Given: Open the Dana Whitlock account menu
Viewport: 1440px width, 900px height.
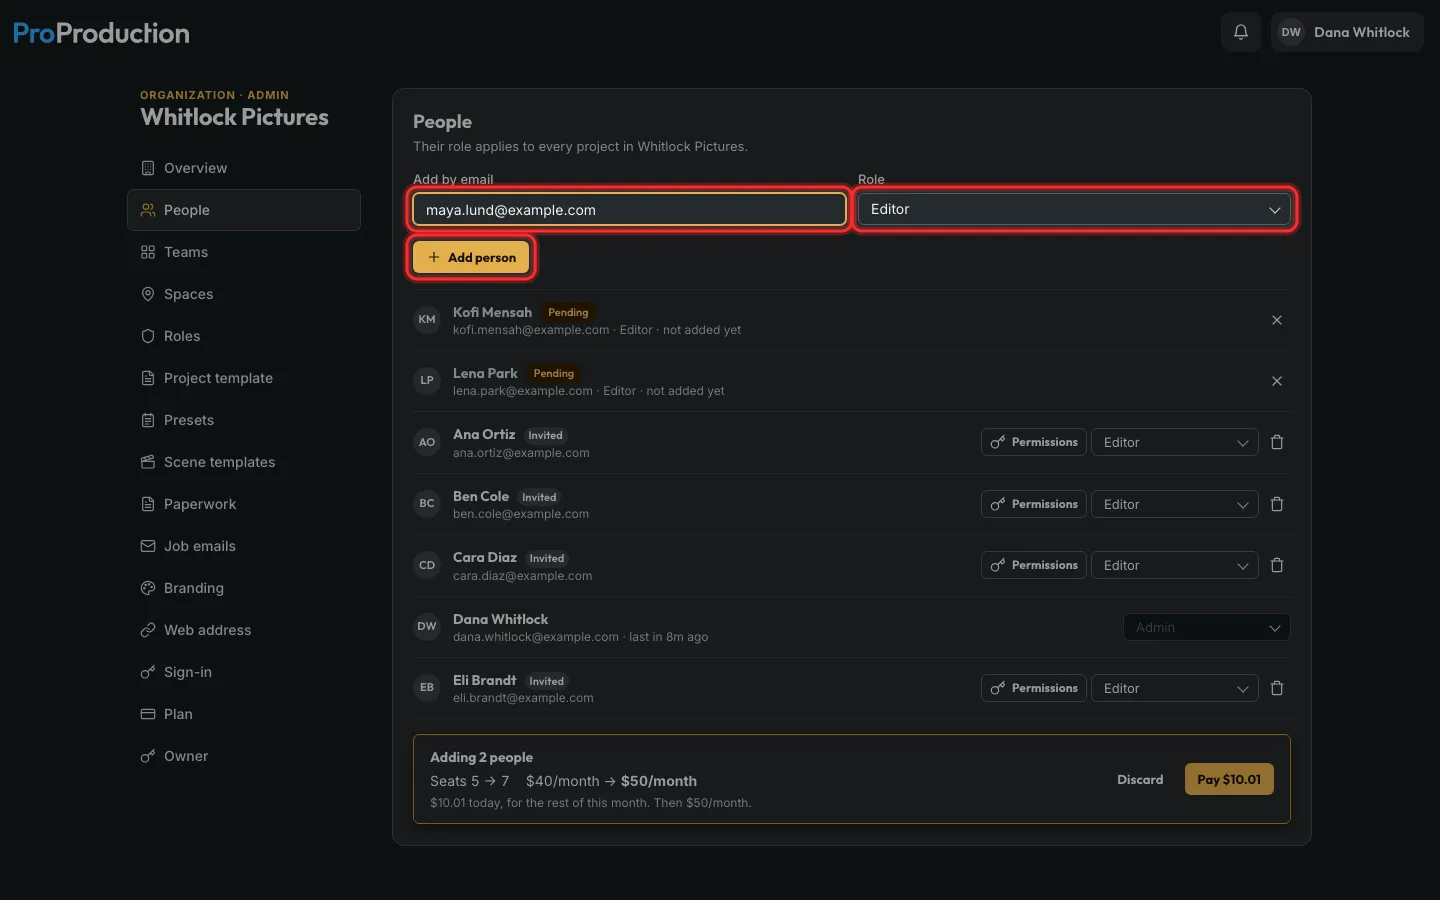Looking at the screenshot, I should click(1347, 32).
